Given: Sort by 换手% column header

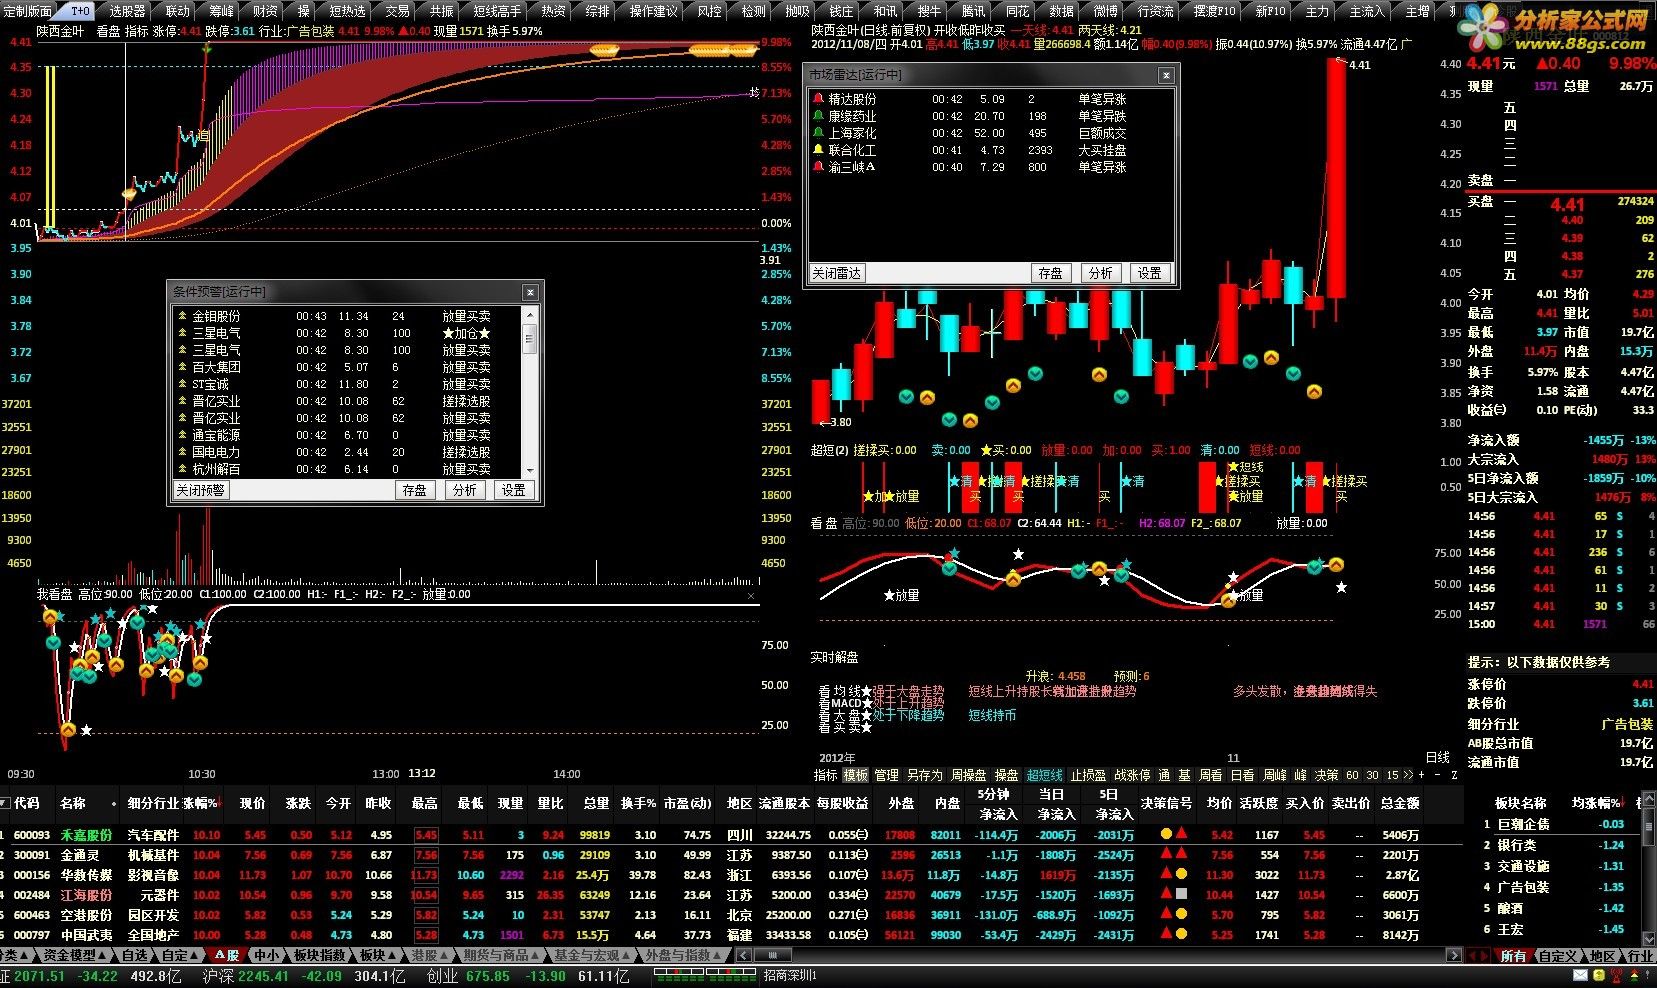Looking at the screenshot, I should click(x=638, y=803).
